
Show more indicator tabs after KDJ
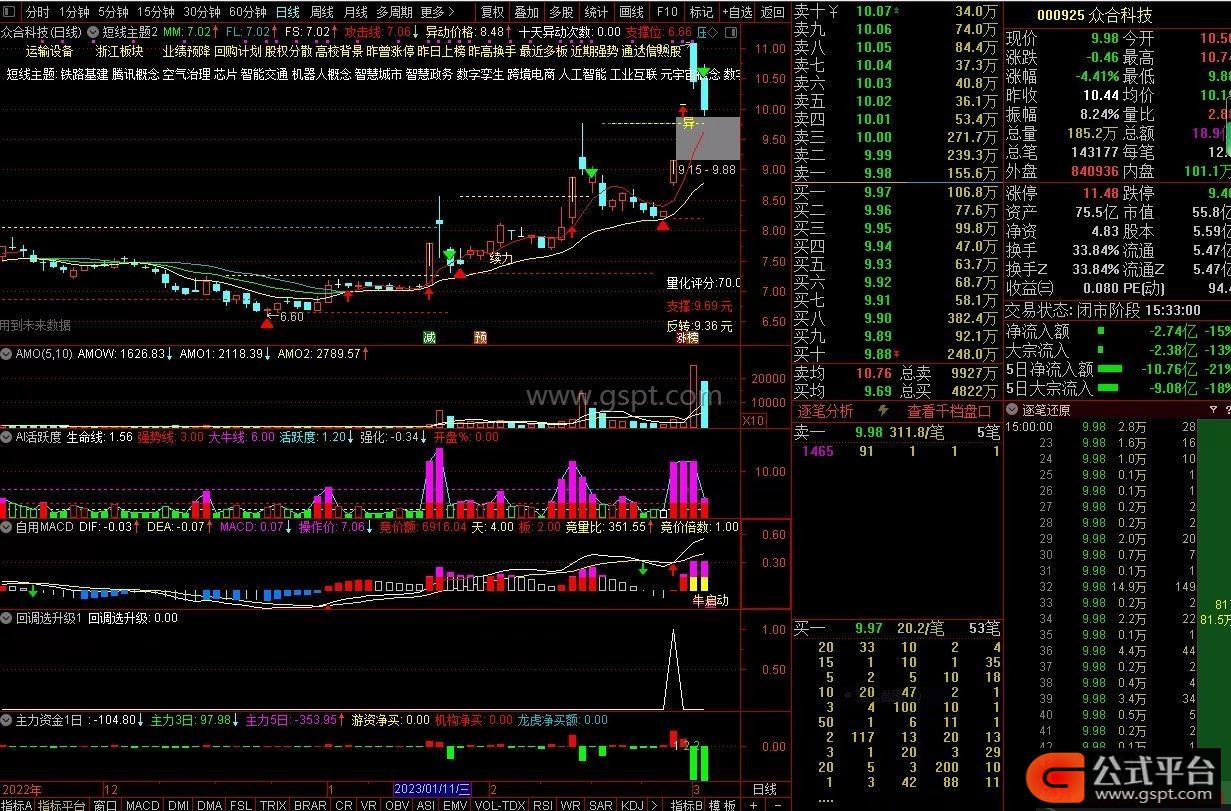[x=654, y=804]
